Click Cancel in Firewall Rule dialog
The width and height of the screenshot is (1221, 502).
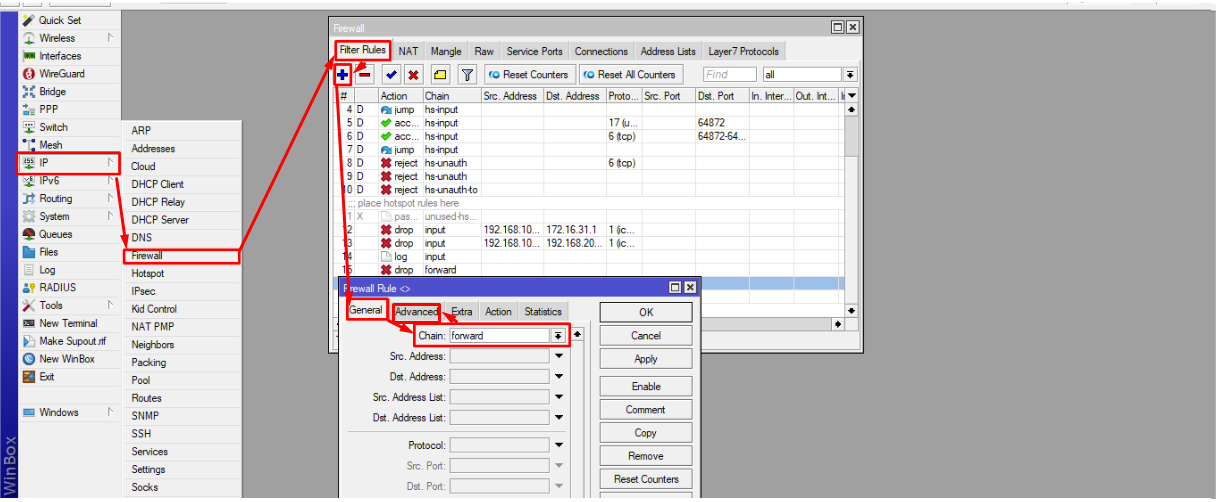pos(646,336)
